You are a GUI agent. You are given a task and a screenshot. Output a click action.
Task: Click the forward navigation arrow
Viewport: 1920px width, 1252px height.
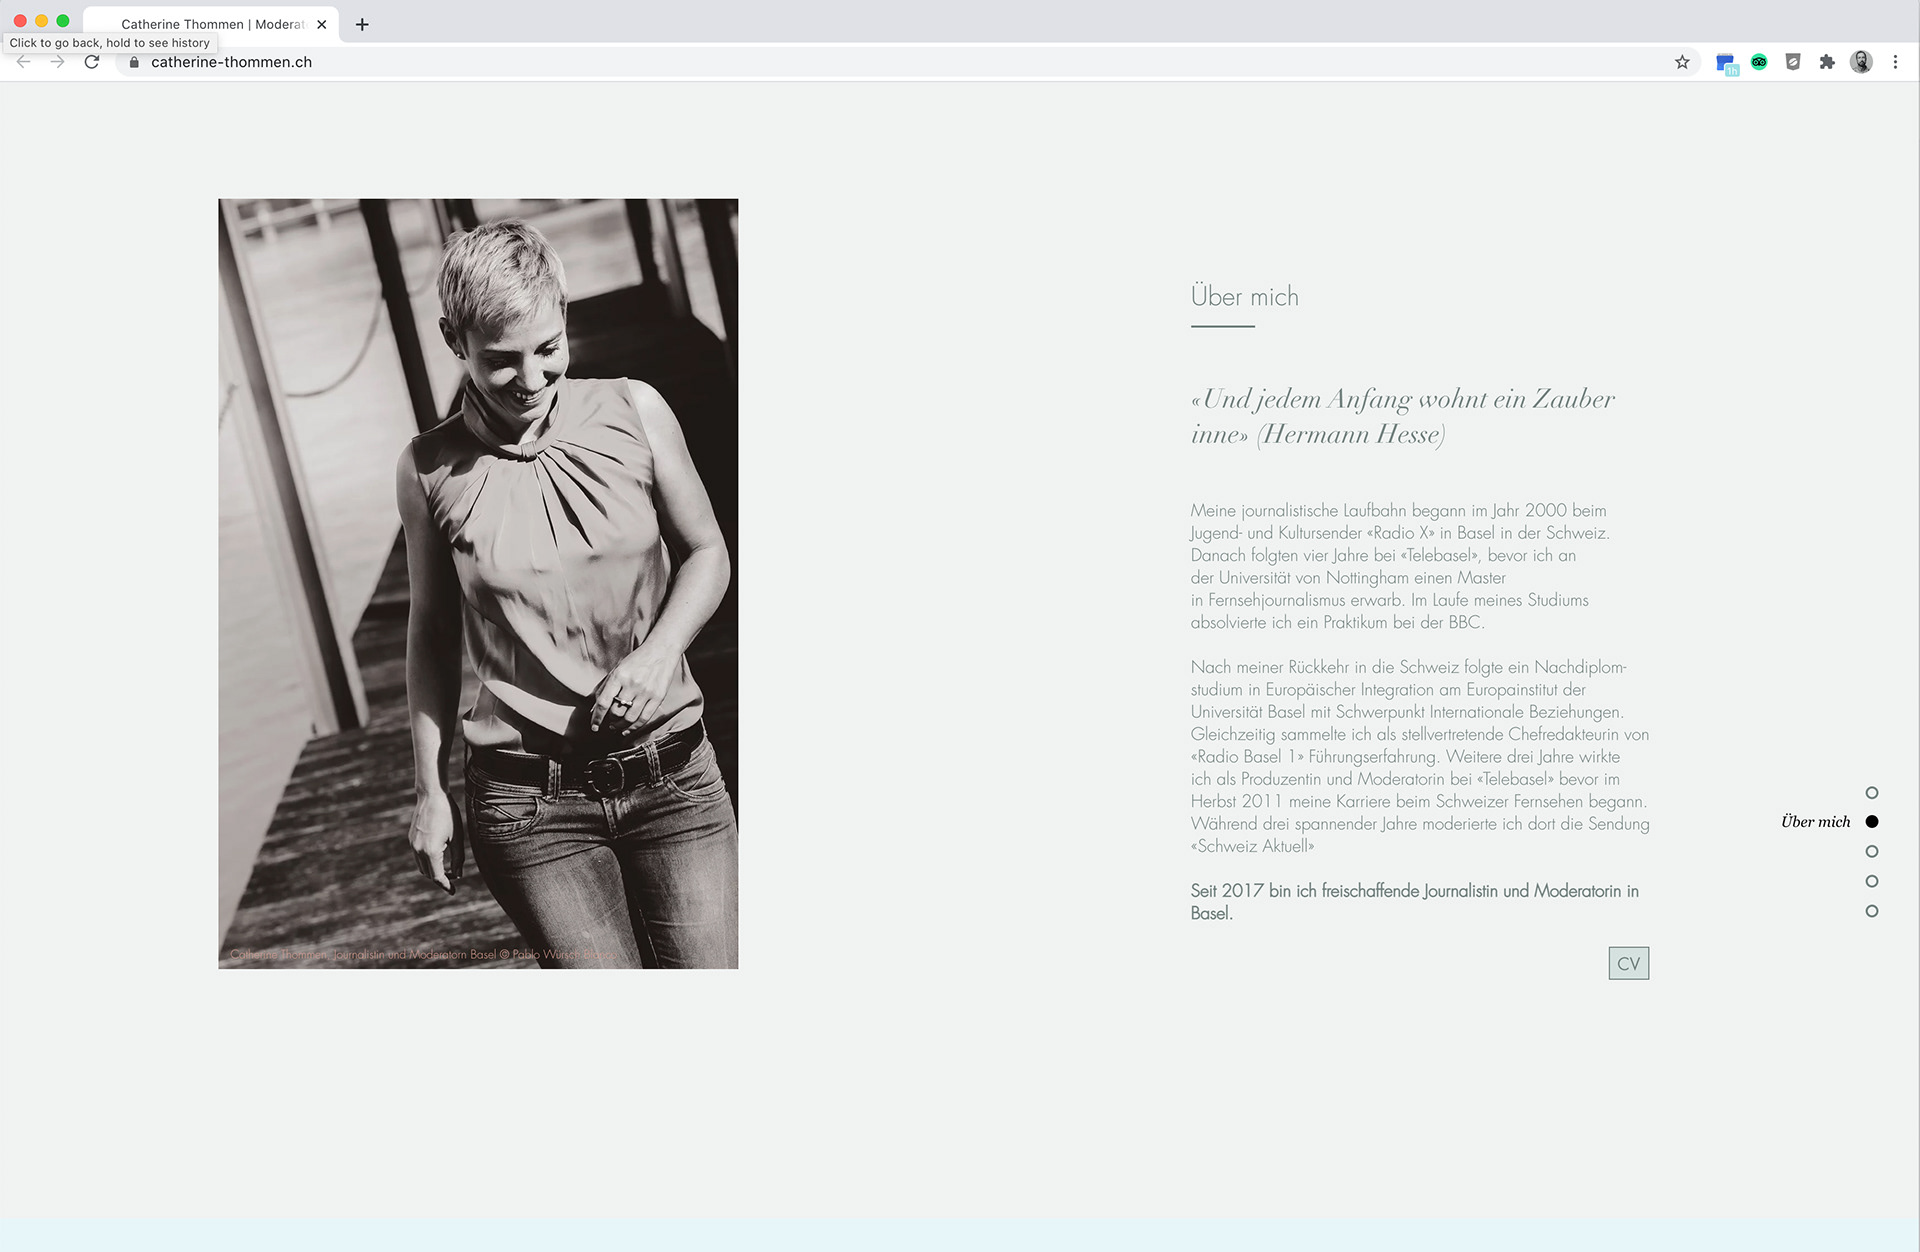[58, 62]
